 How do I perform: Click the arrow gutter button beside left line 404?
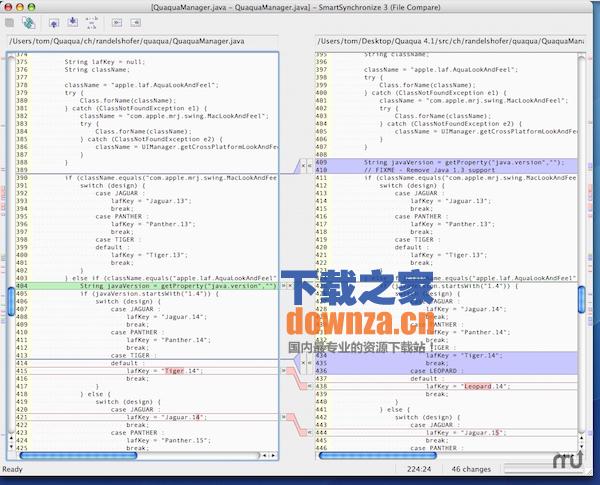[284, 286]
